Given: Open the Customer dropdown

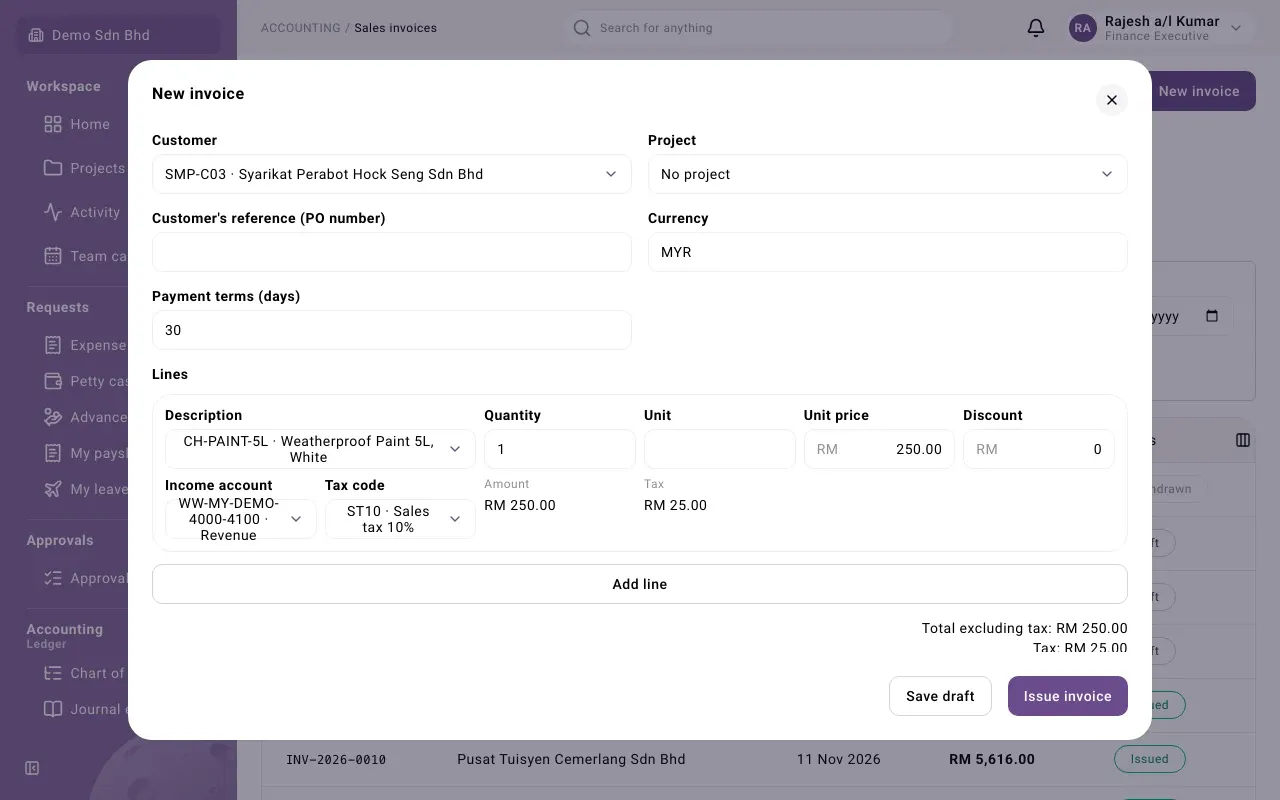Looking at the screenshot, I should point(392,174).
